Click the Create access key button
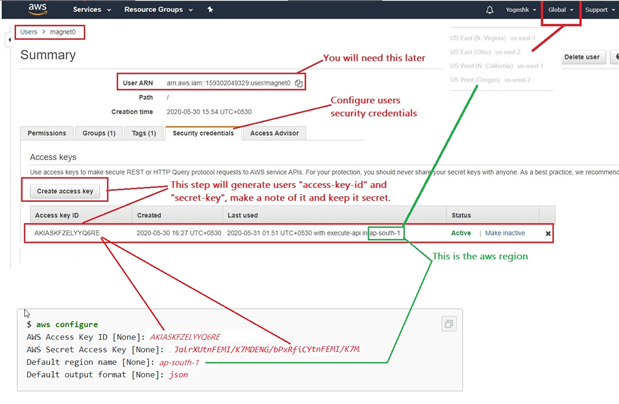 coord(65,191)
